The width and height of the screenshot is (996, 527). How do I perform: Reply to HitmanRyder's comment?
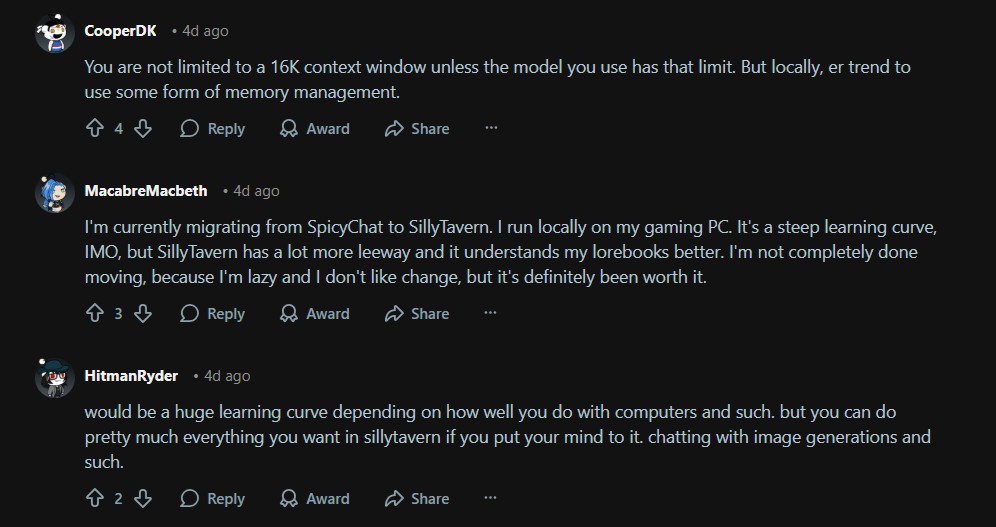(213, 499)
